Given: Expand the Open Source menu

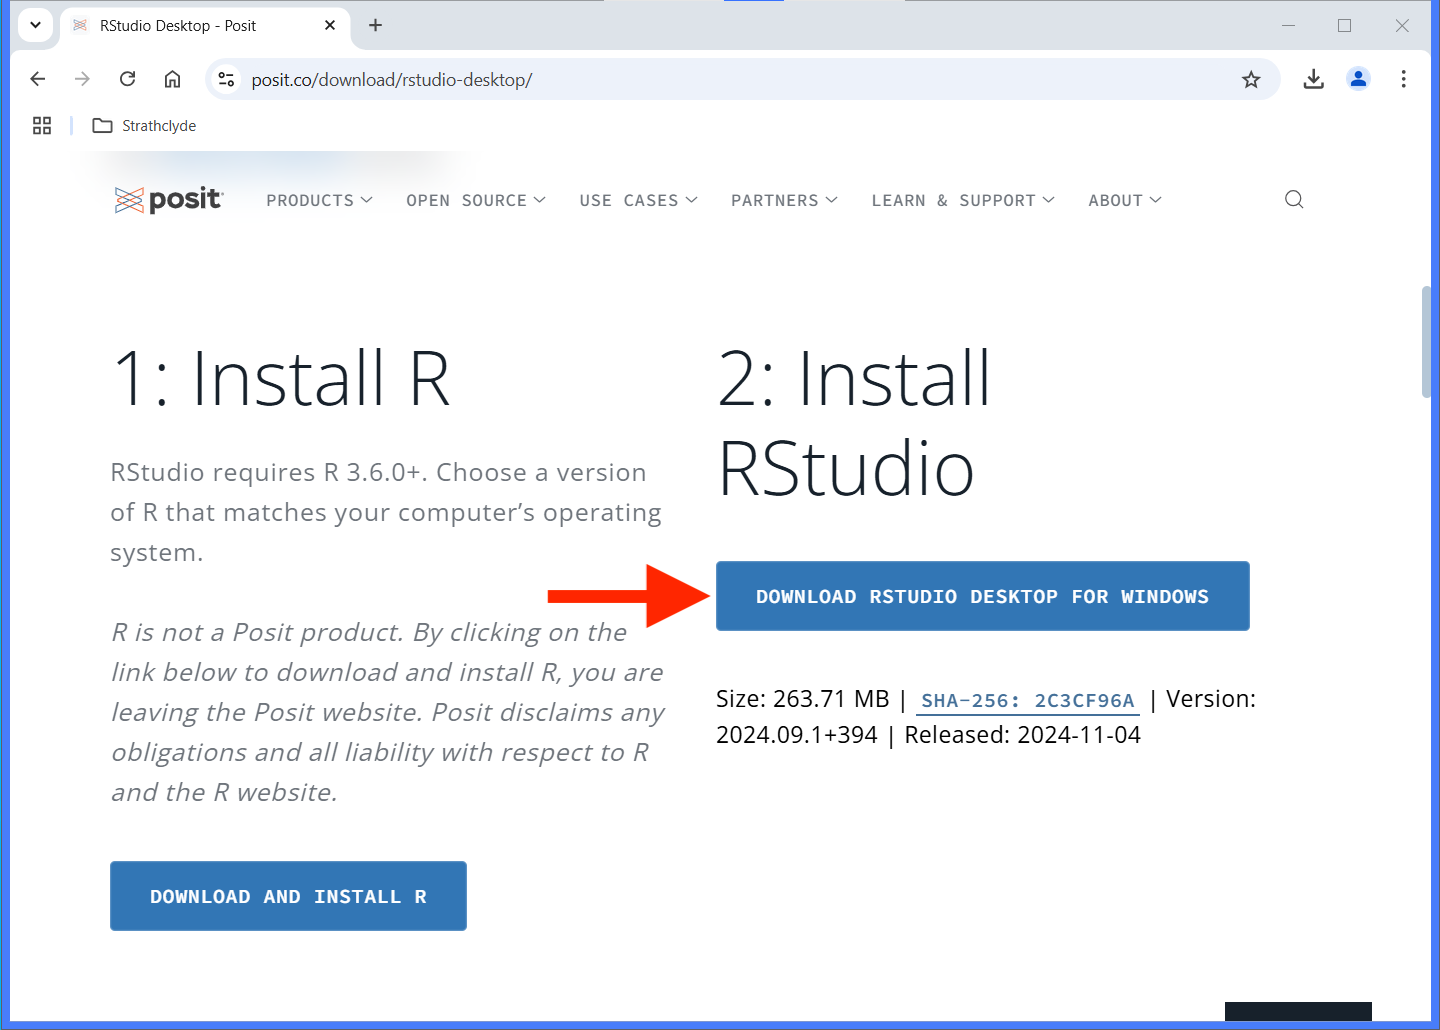Looking at the screenshot, I should click(x=476, y=200).
